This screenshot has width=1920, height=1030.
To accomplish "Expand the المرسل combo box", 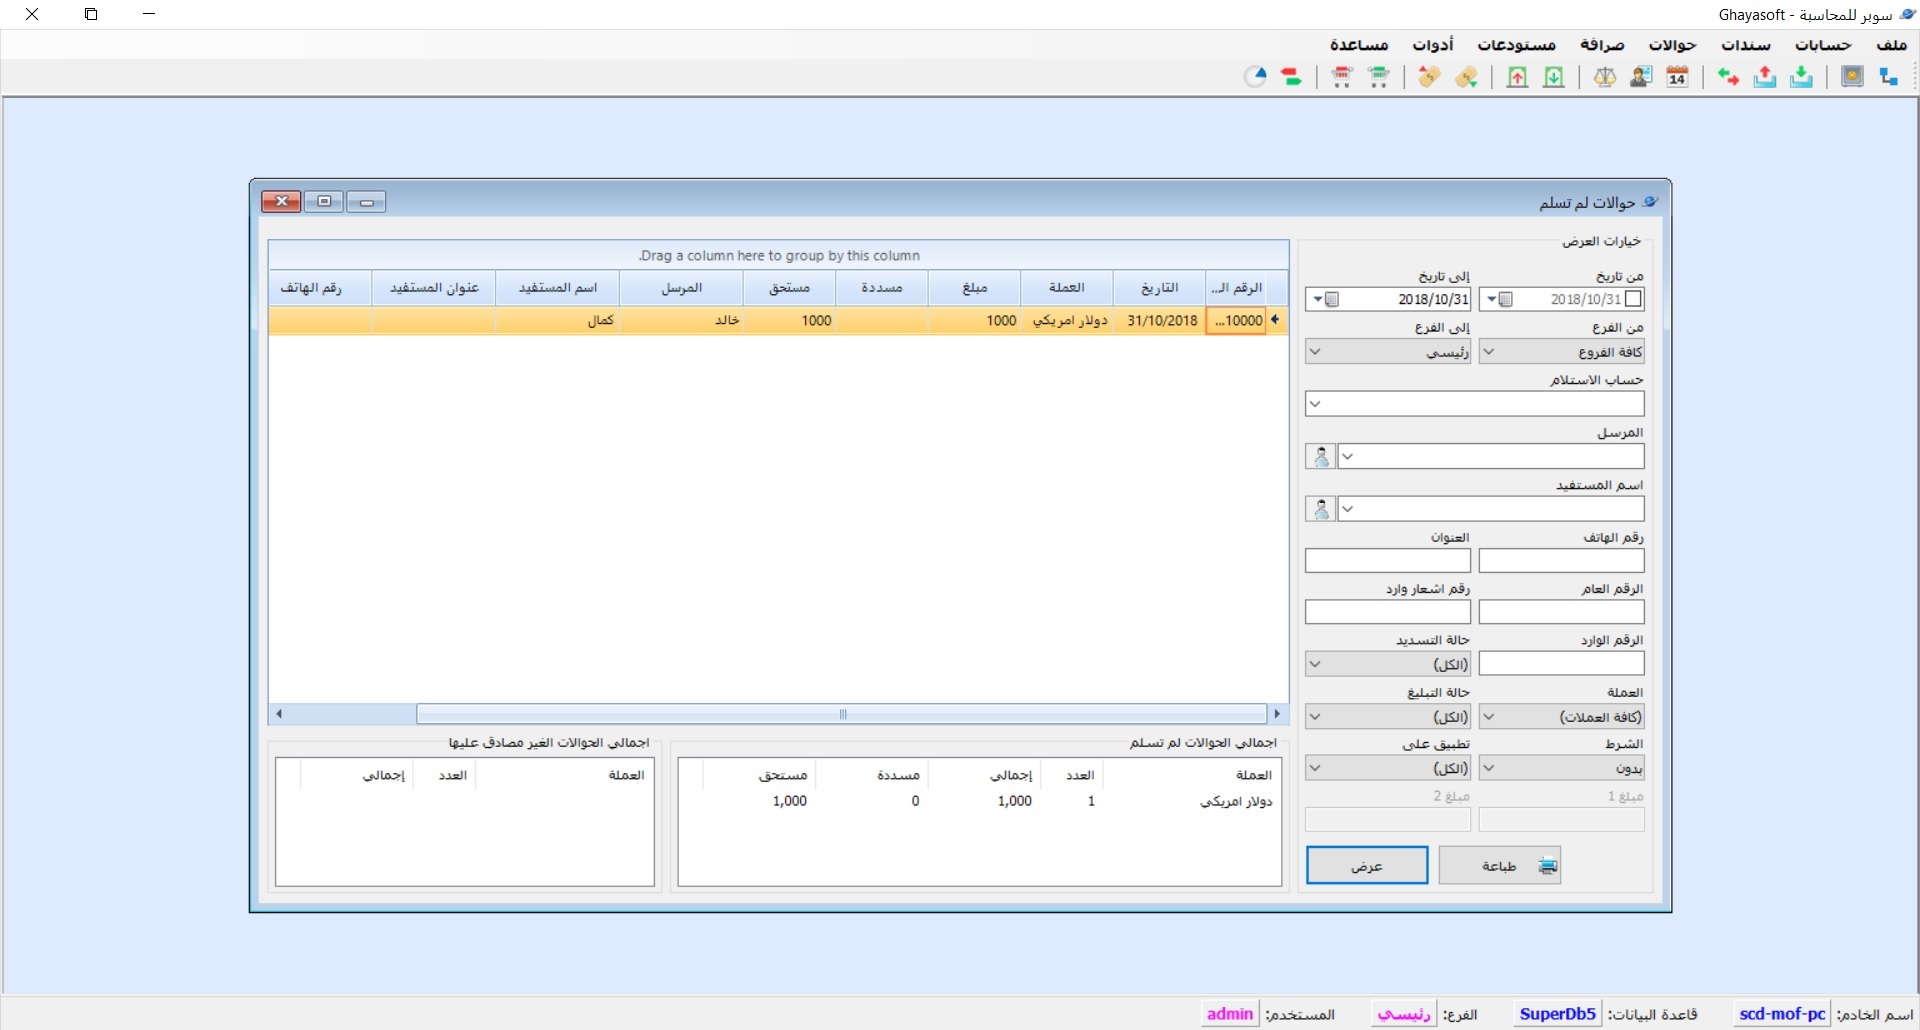I will (x=1347, y=457).
